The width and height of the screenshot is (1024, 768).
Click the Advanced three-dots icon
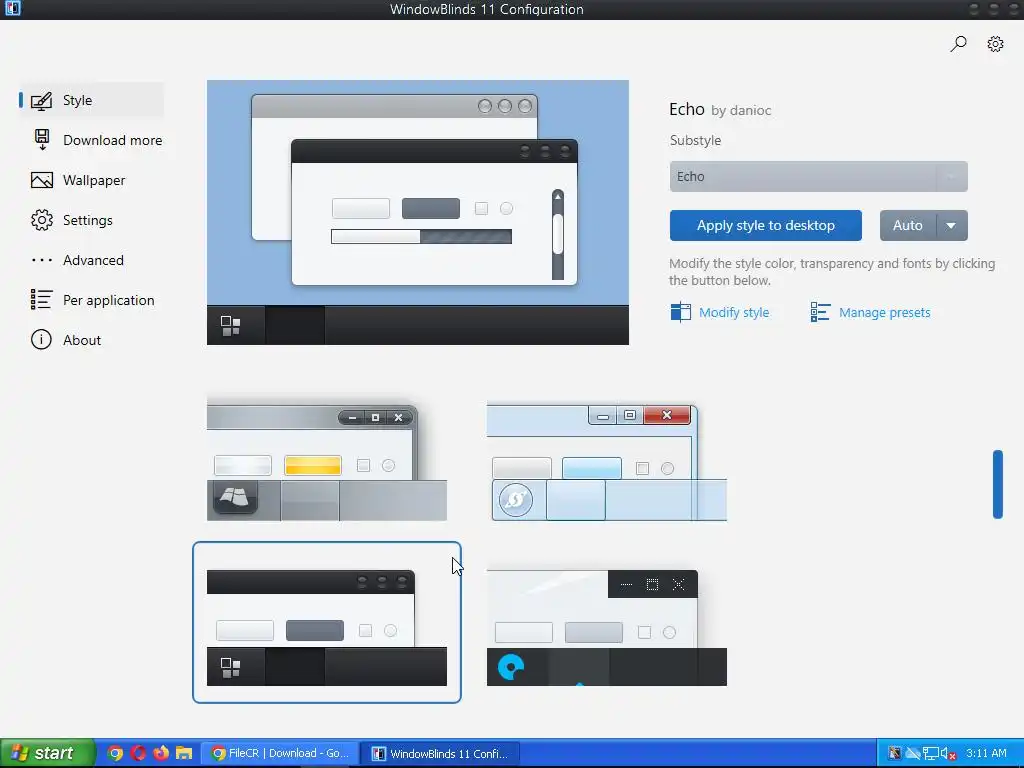point(42,260)
